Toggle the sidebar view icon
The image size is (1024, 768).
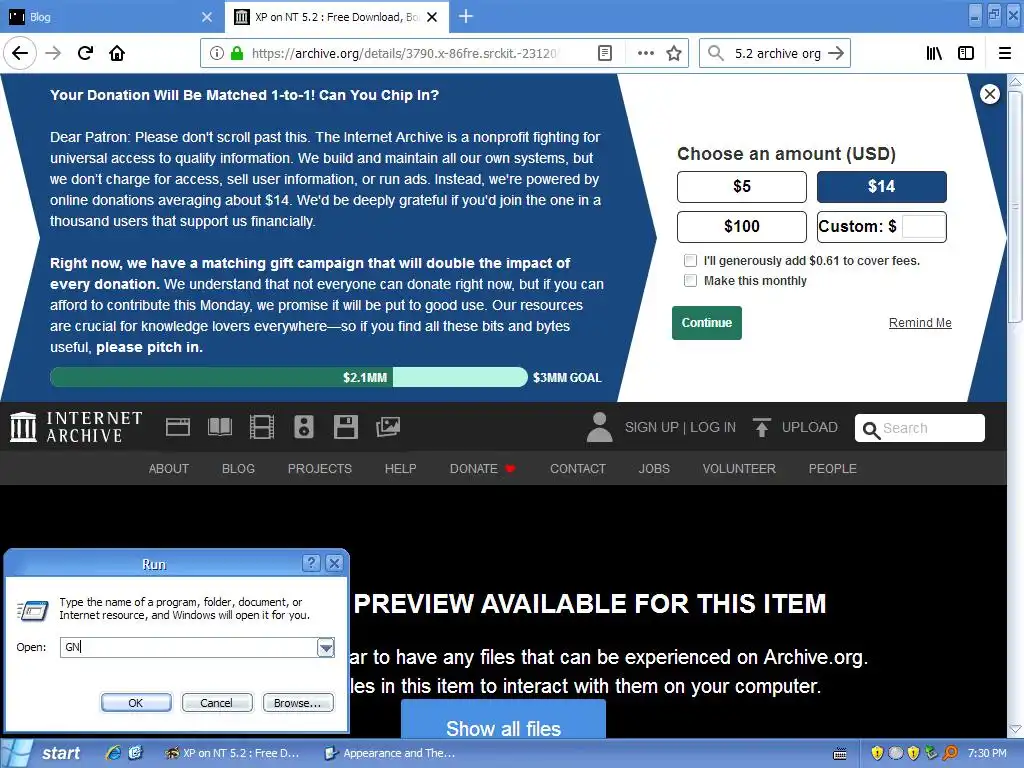pos(966,53)
